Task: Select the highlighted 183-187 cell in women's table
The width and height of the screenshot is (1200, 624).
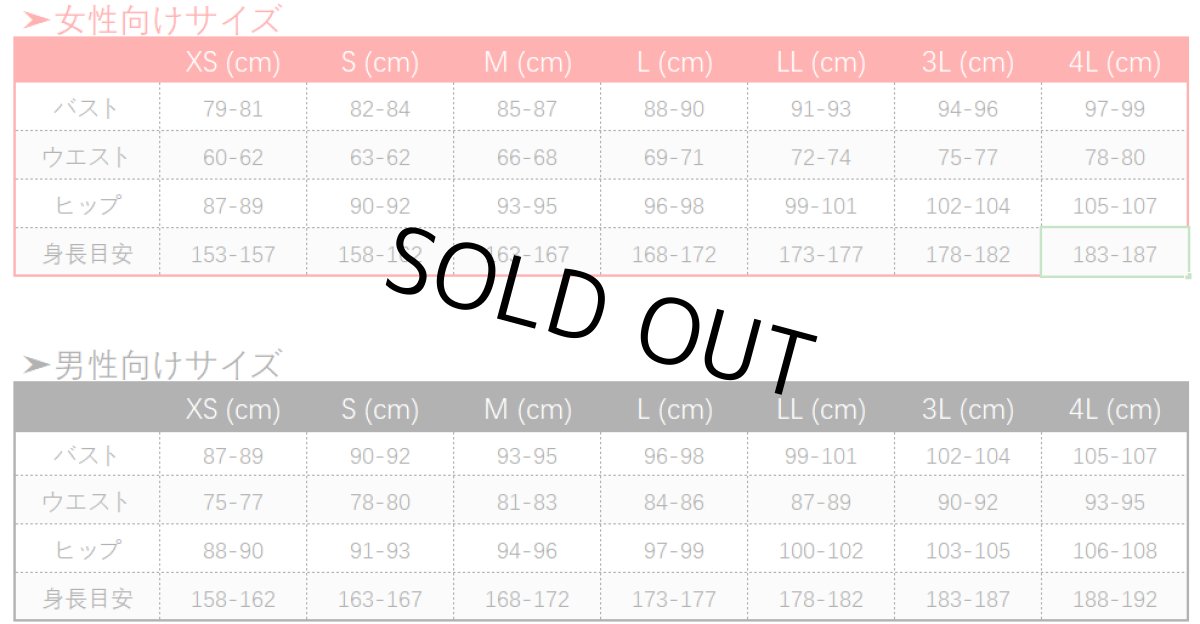Action: click(x=1114, y=254)
